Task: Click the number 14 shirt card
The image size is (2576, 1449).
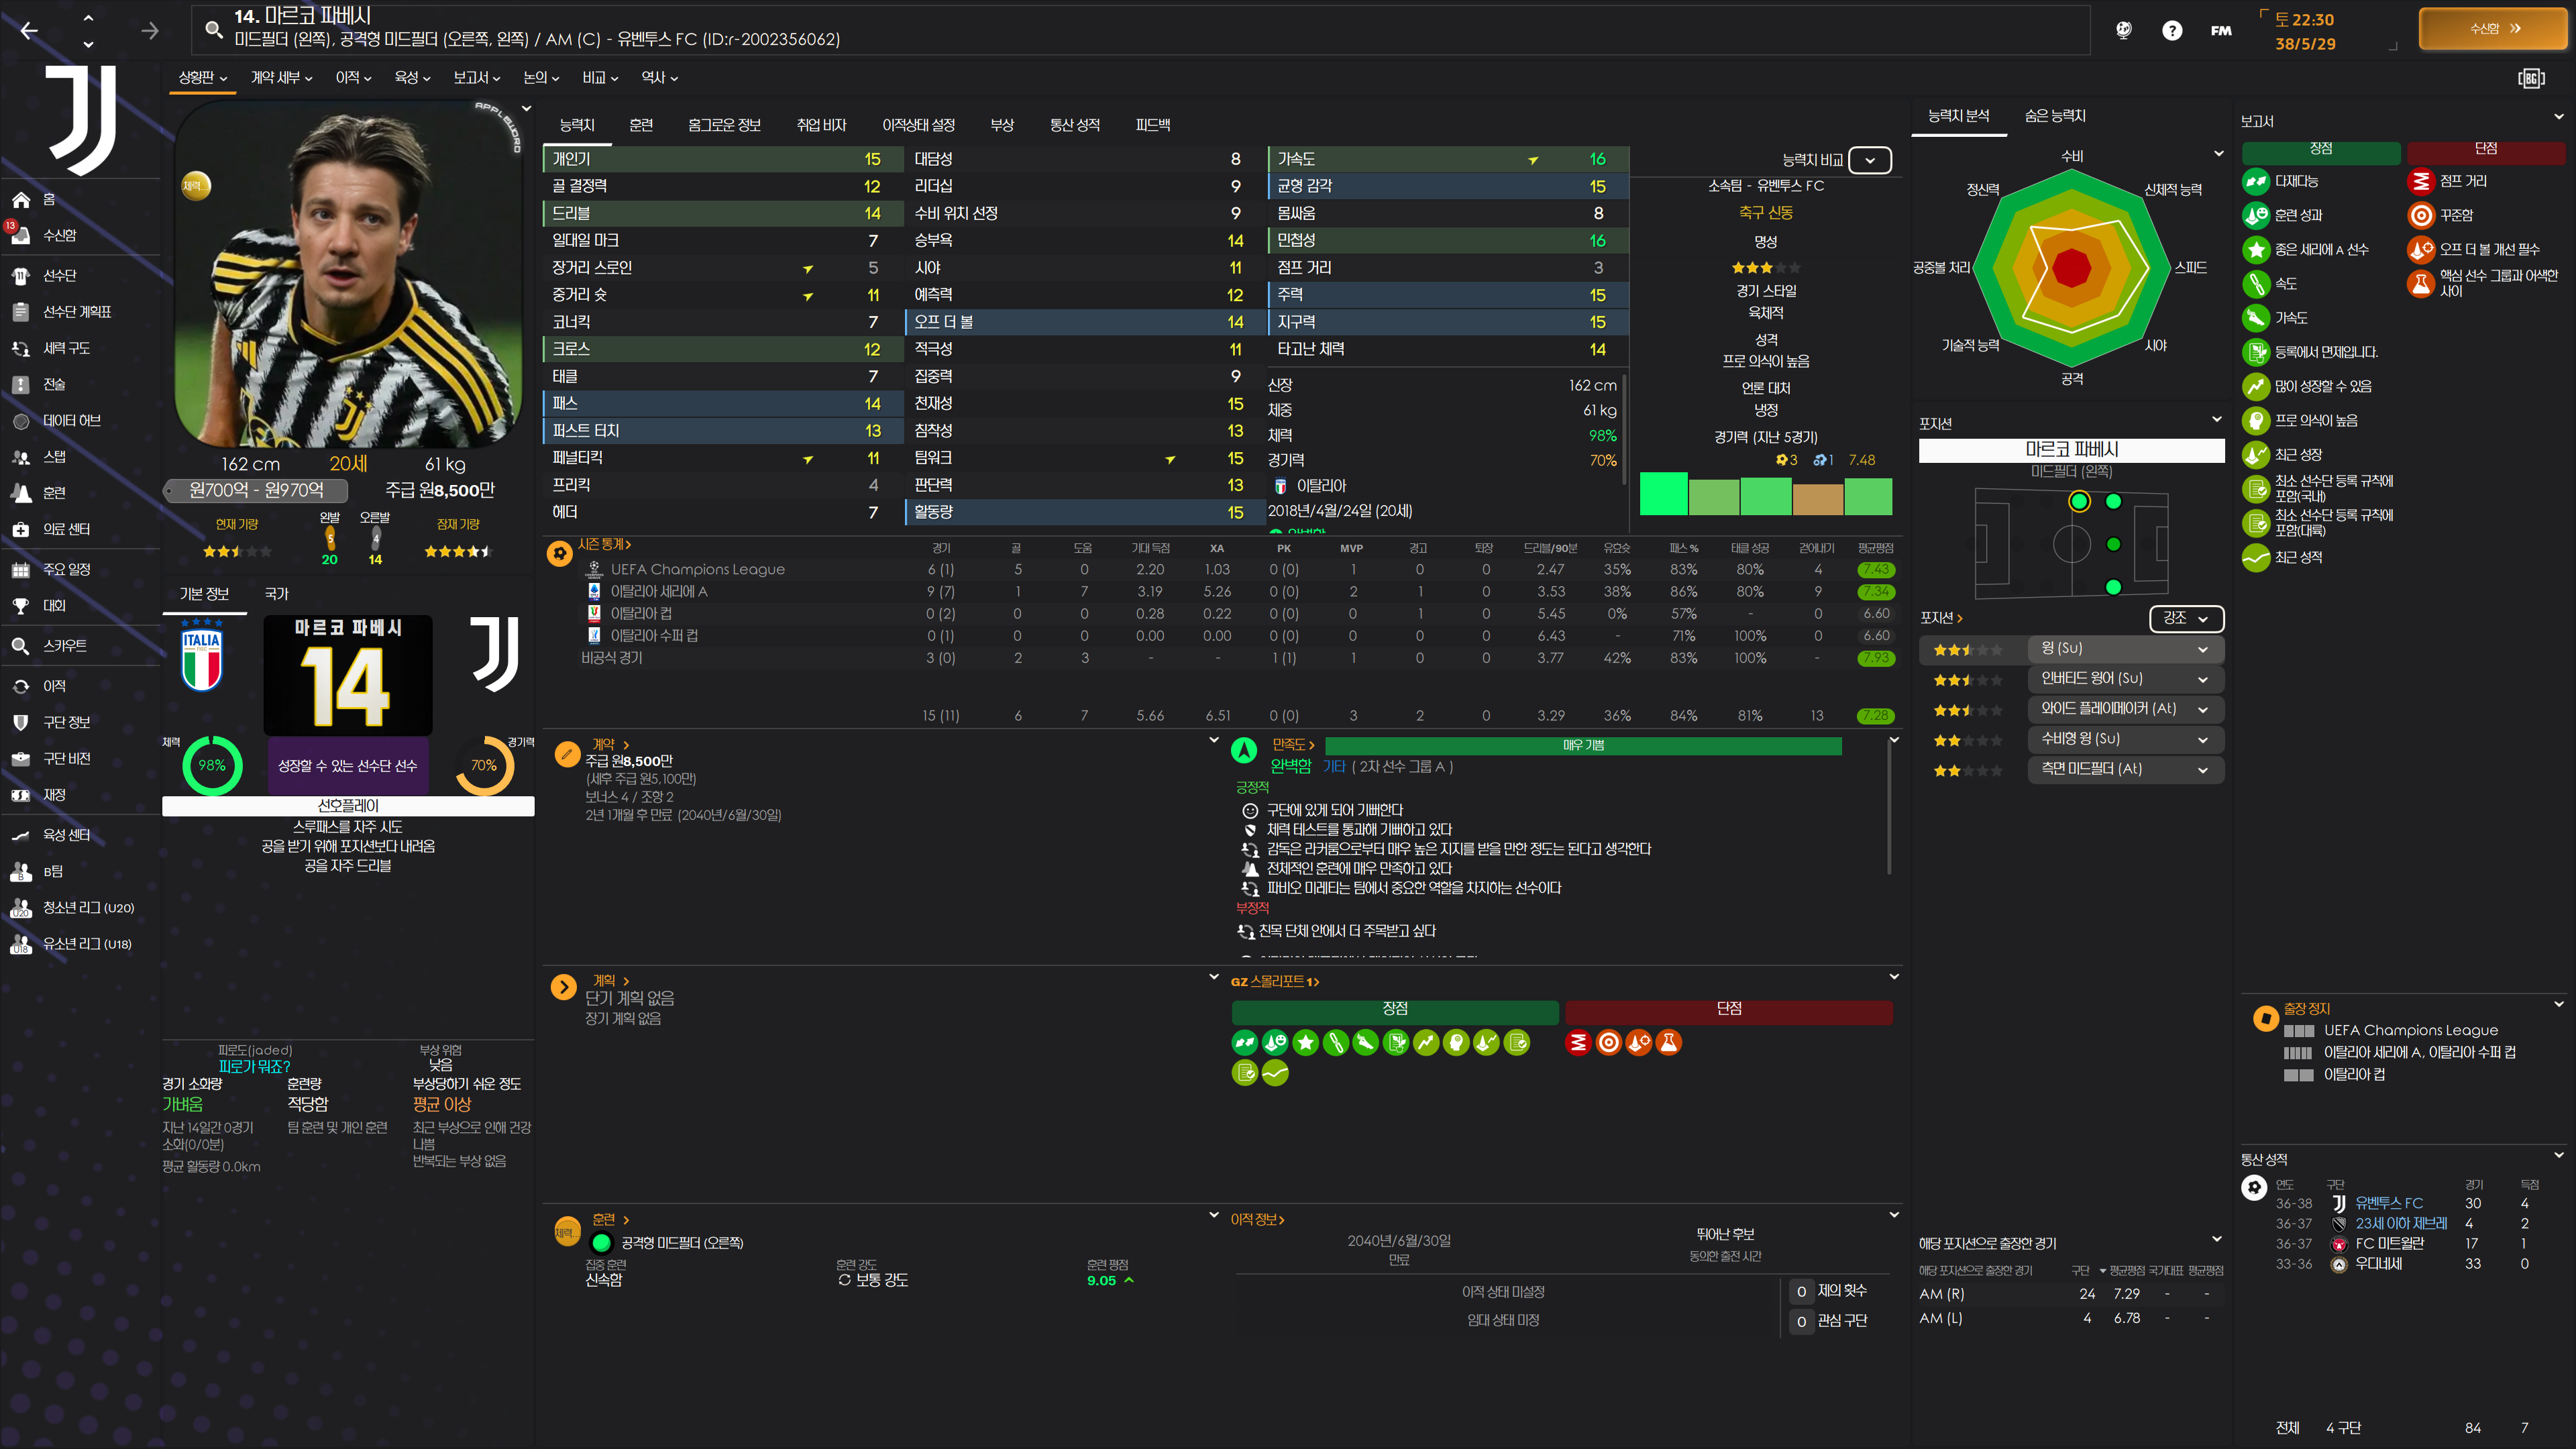Action: [x=348, y=675]
